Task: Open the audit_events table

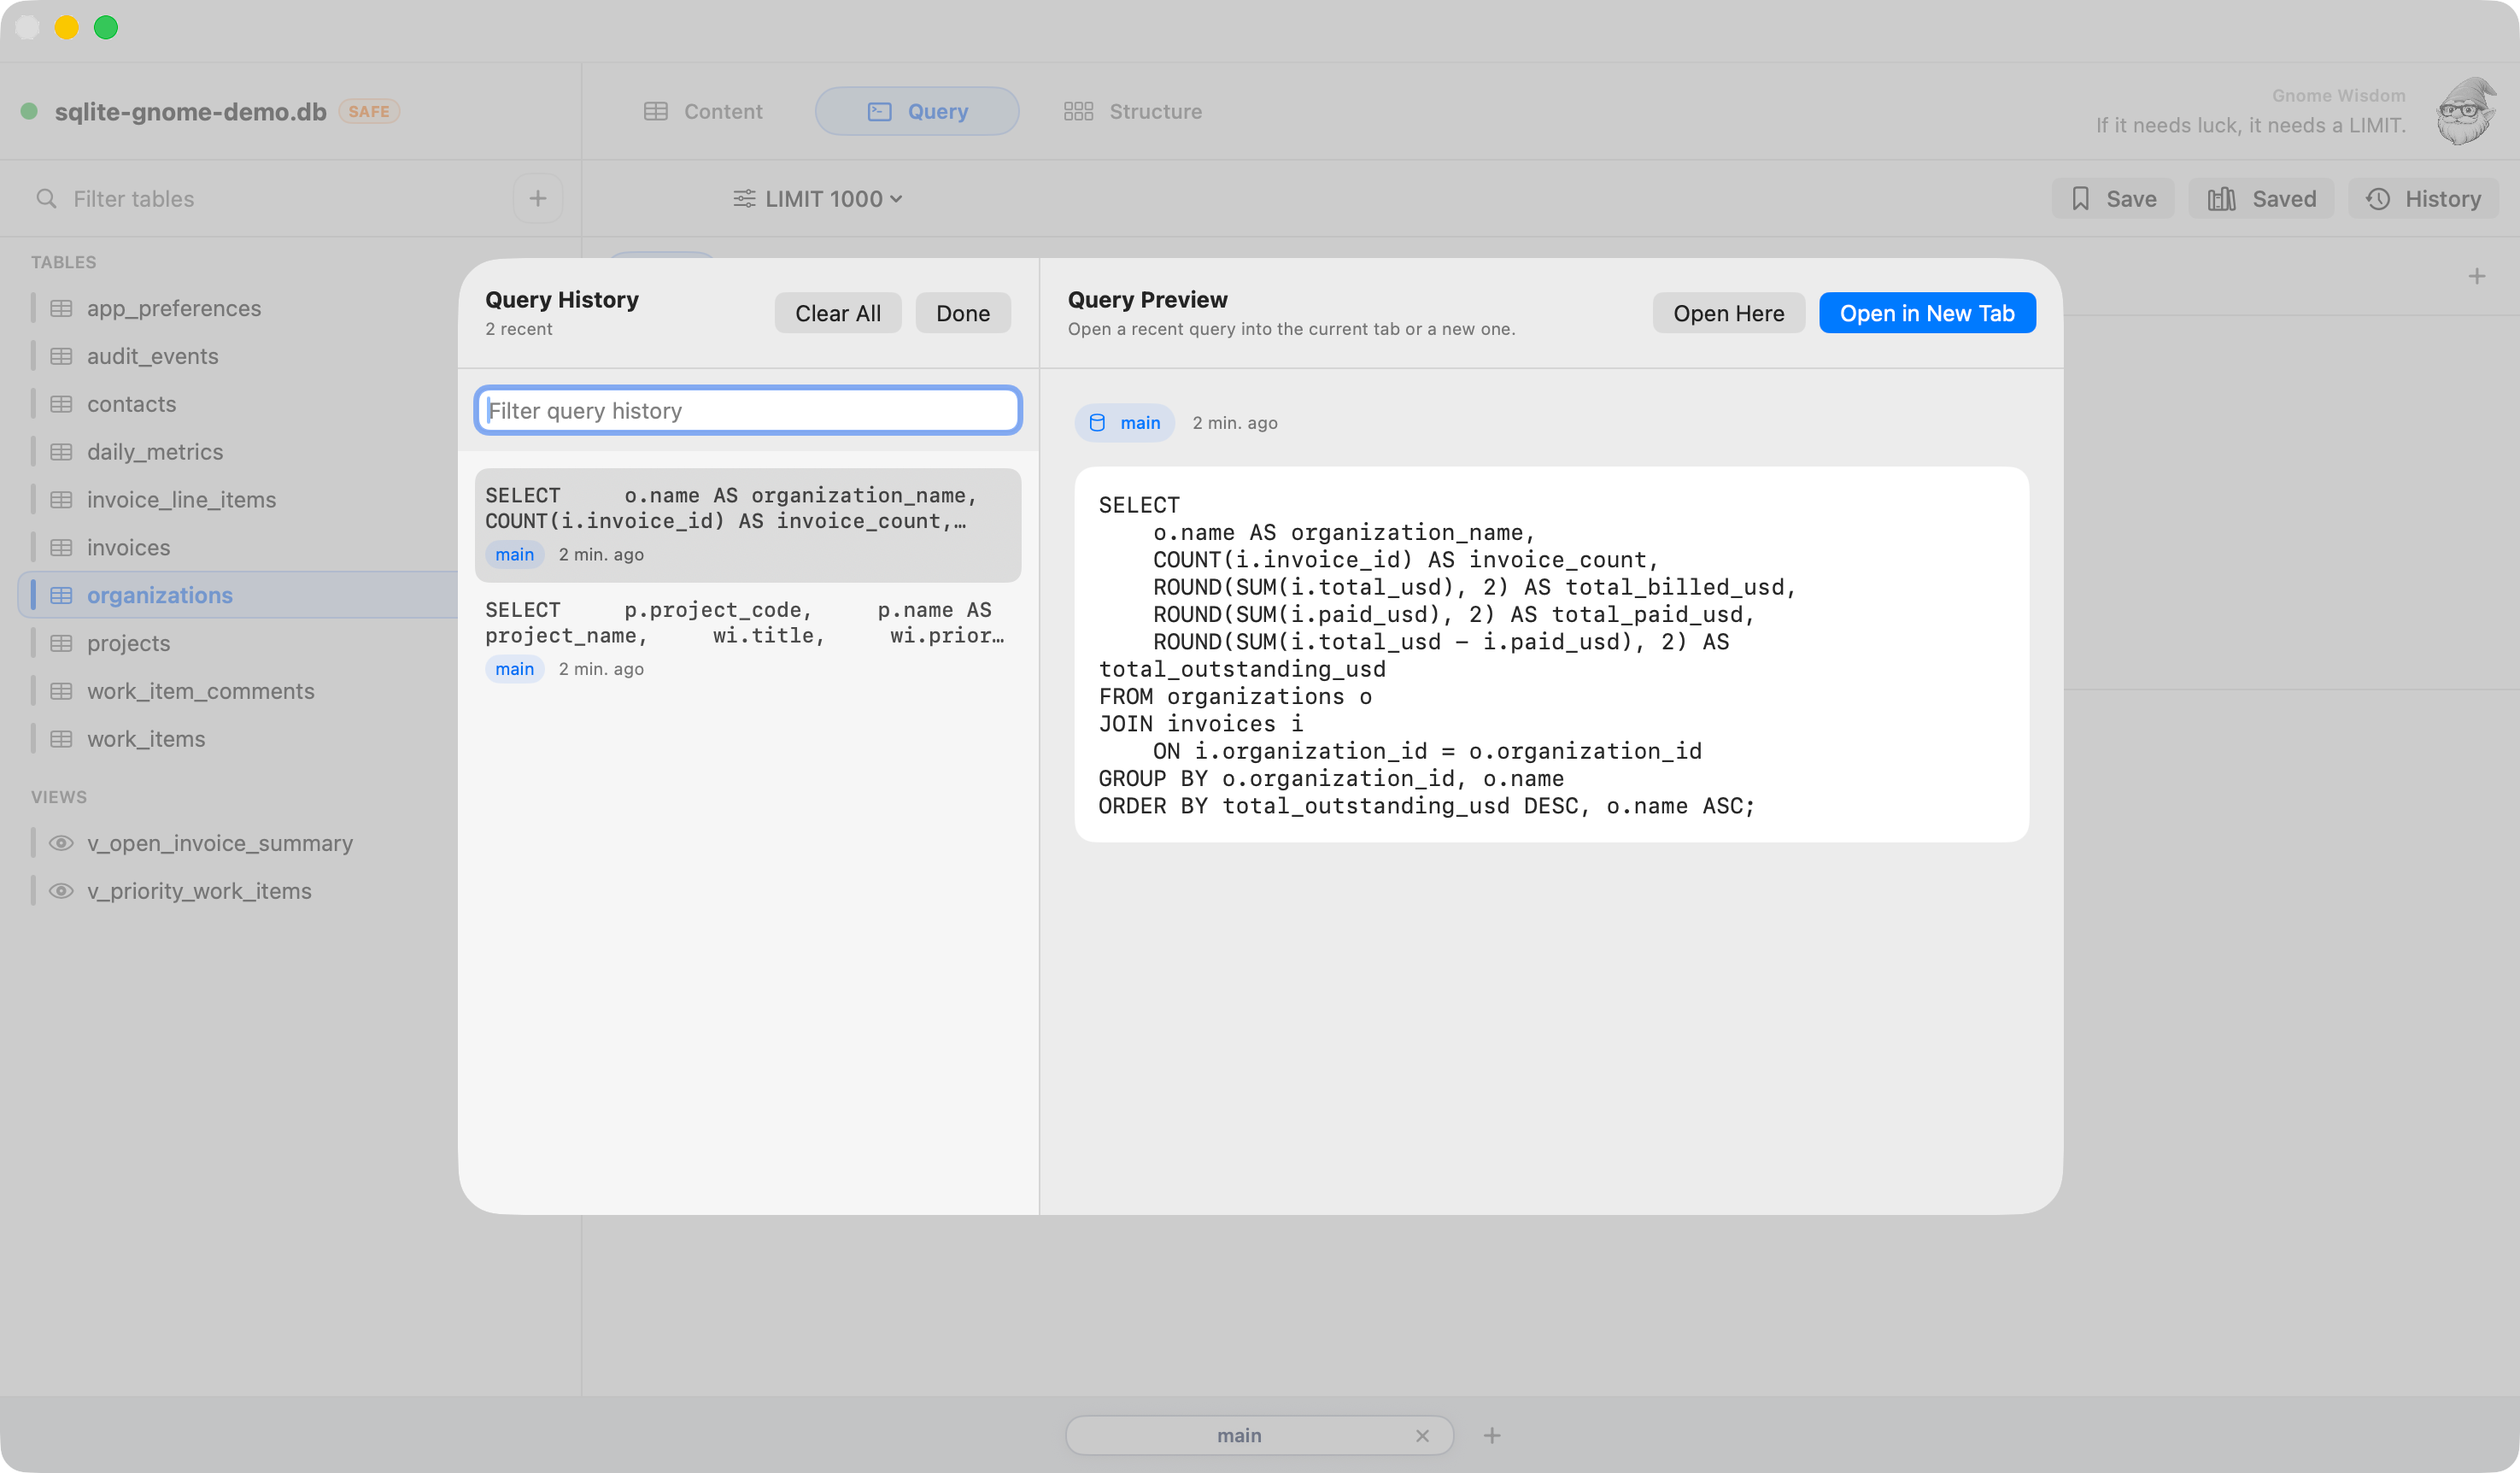Action: pyautogui.click(x=152, y=356)
